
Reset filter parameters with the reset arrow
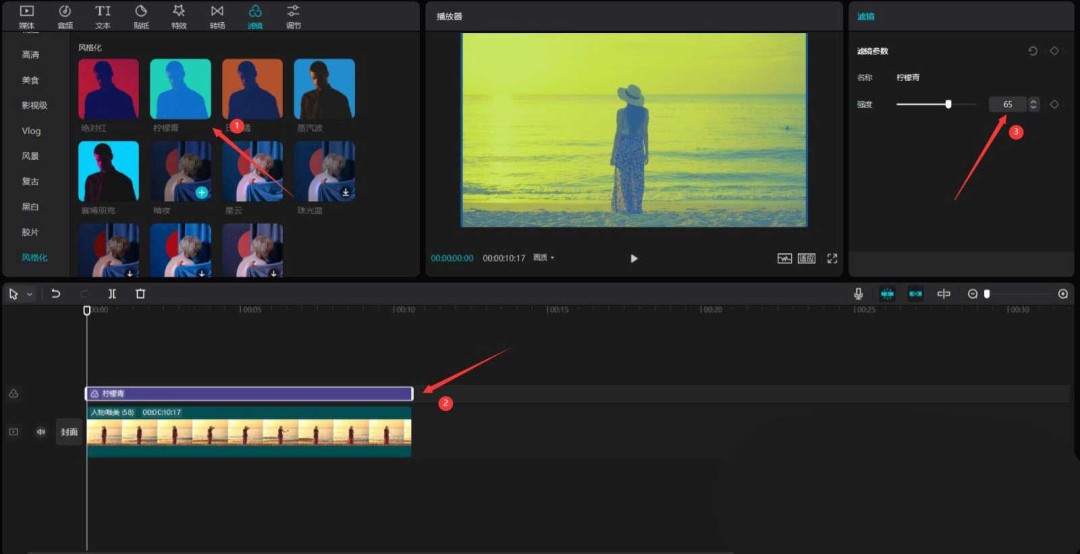pyautogui.click(x=1033, y=51)
